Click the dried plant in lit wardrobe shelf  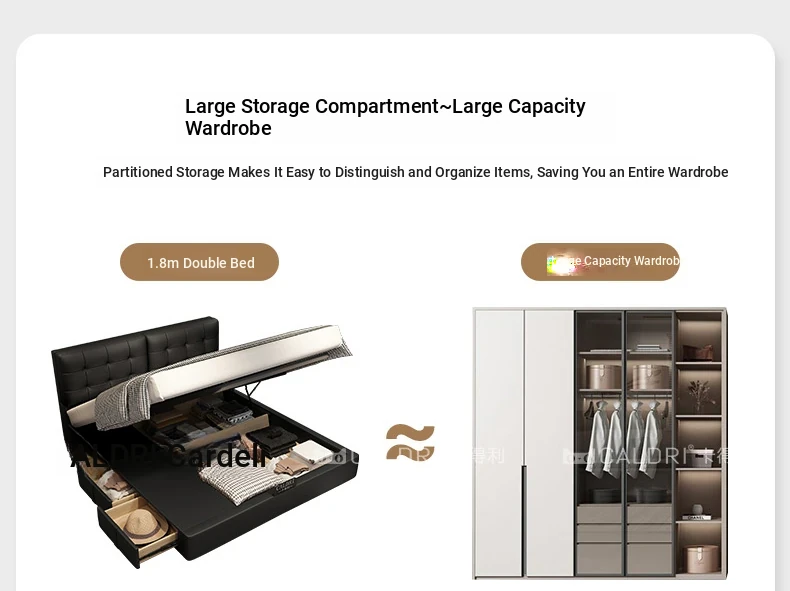[x=698, y=395]
